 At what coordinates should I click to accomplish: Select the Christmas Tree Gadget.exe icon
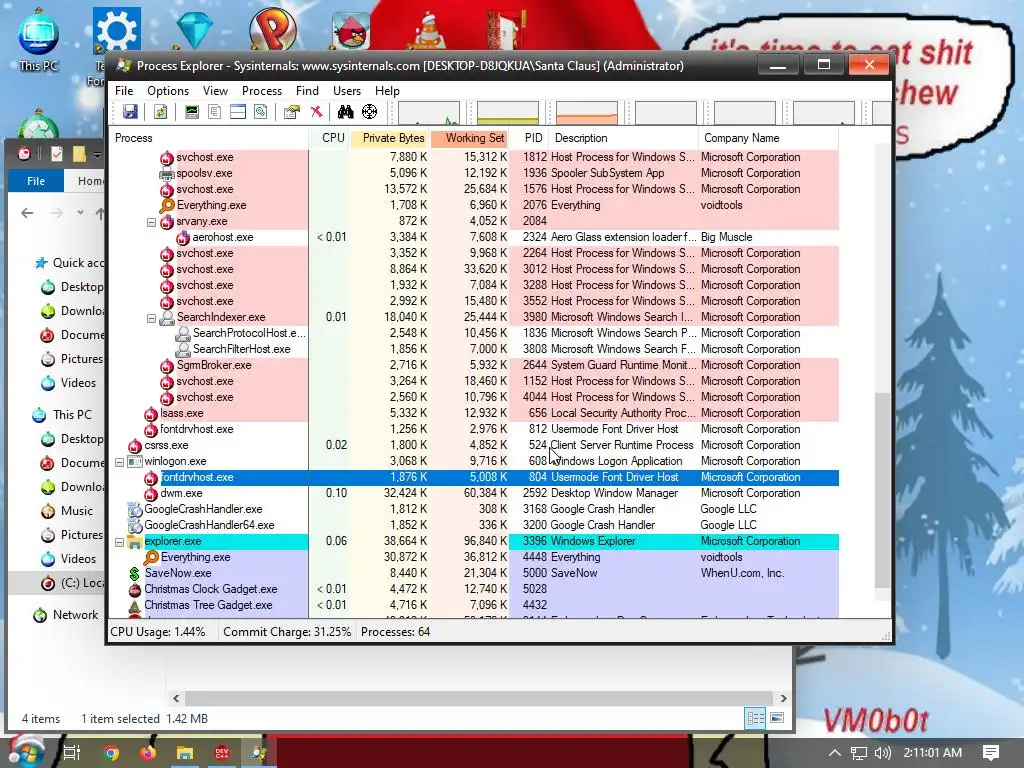click(x=135, y=605)
